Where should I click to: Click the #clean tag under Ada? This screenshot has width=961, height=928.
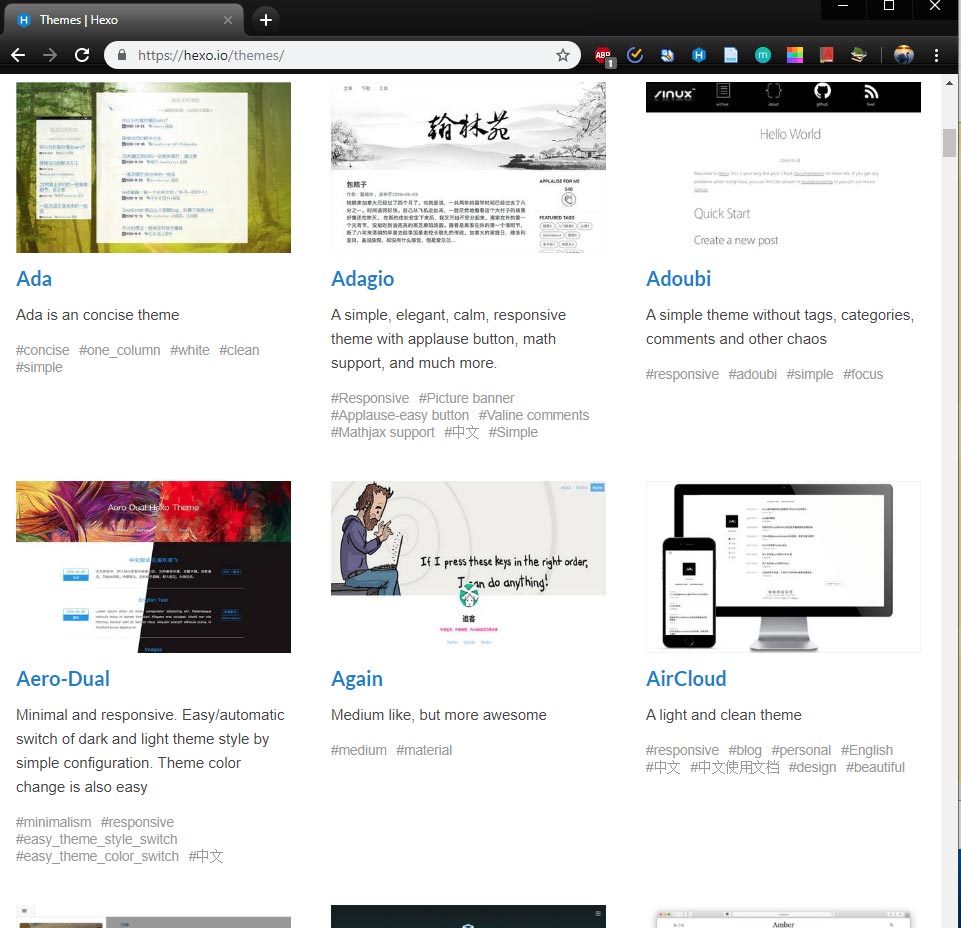click(x=239, y=350)
